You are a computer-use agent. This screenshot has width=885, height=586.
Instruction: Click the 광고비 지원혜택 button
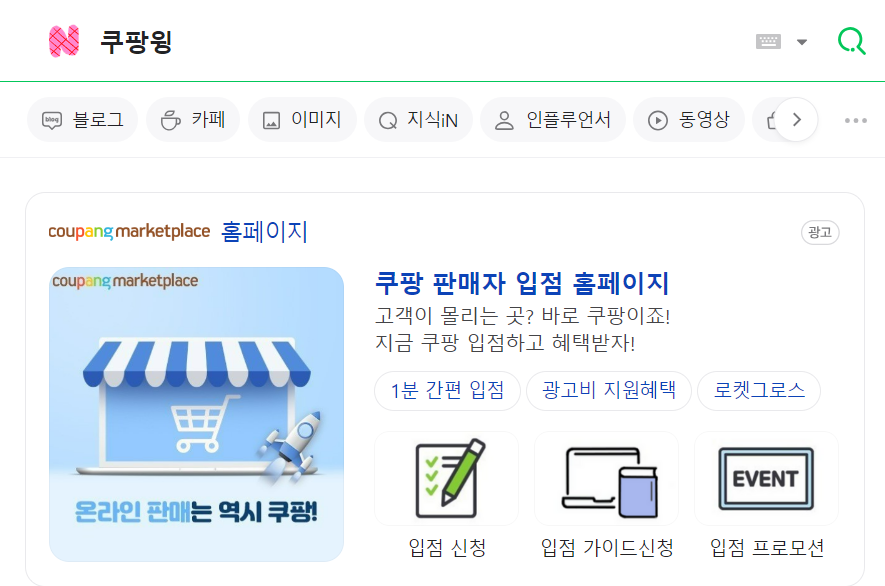[608, 391]
